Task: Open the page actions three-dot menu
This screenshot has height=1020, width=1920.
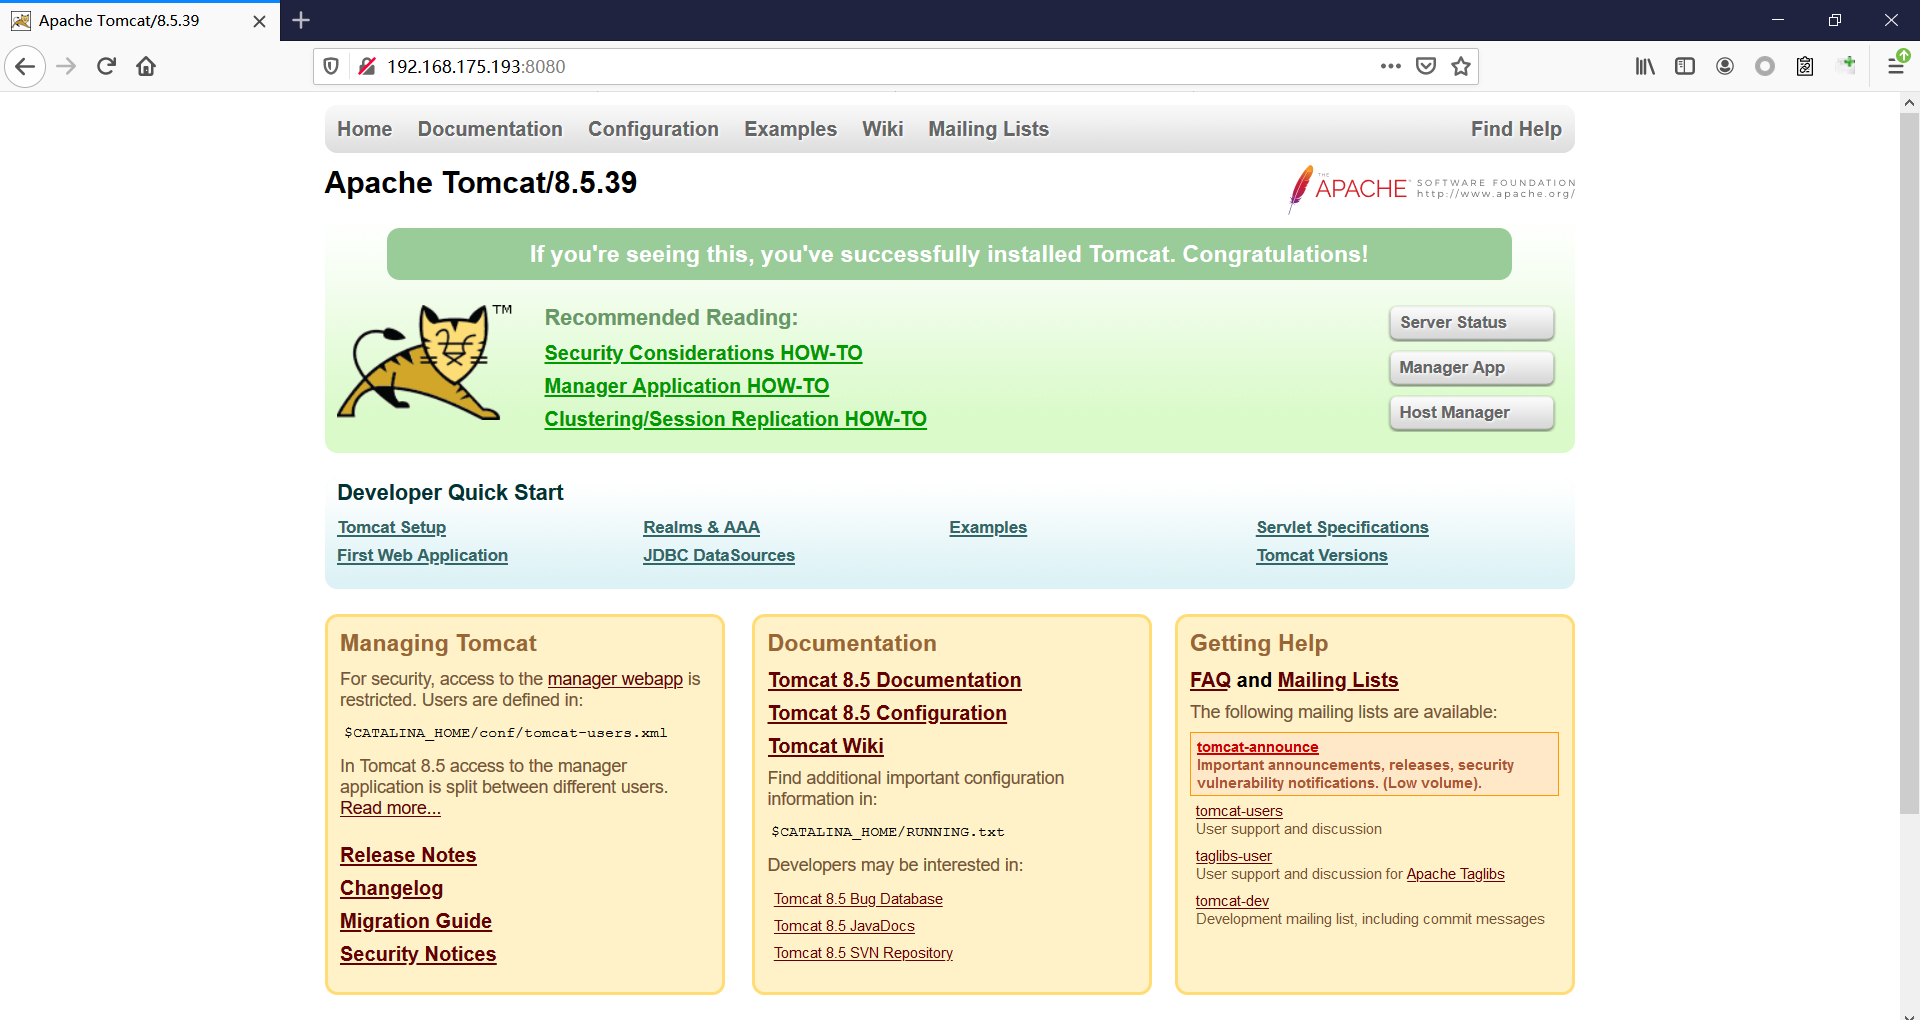Action: pyautogui.click(x=1390, y=67)
